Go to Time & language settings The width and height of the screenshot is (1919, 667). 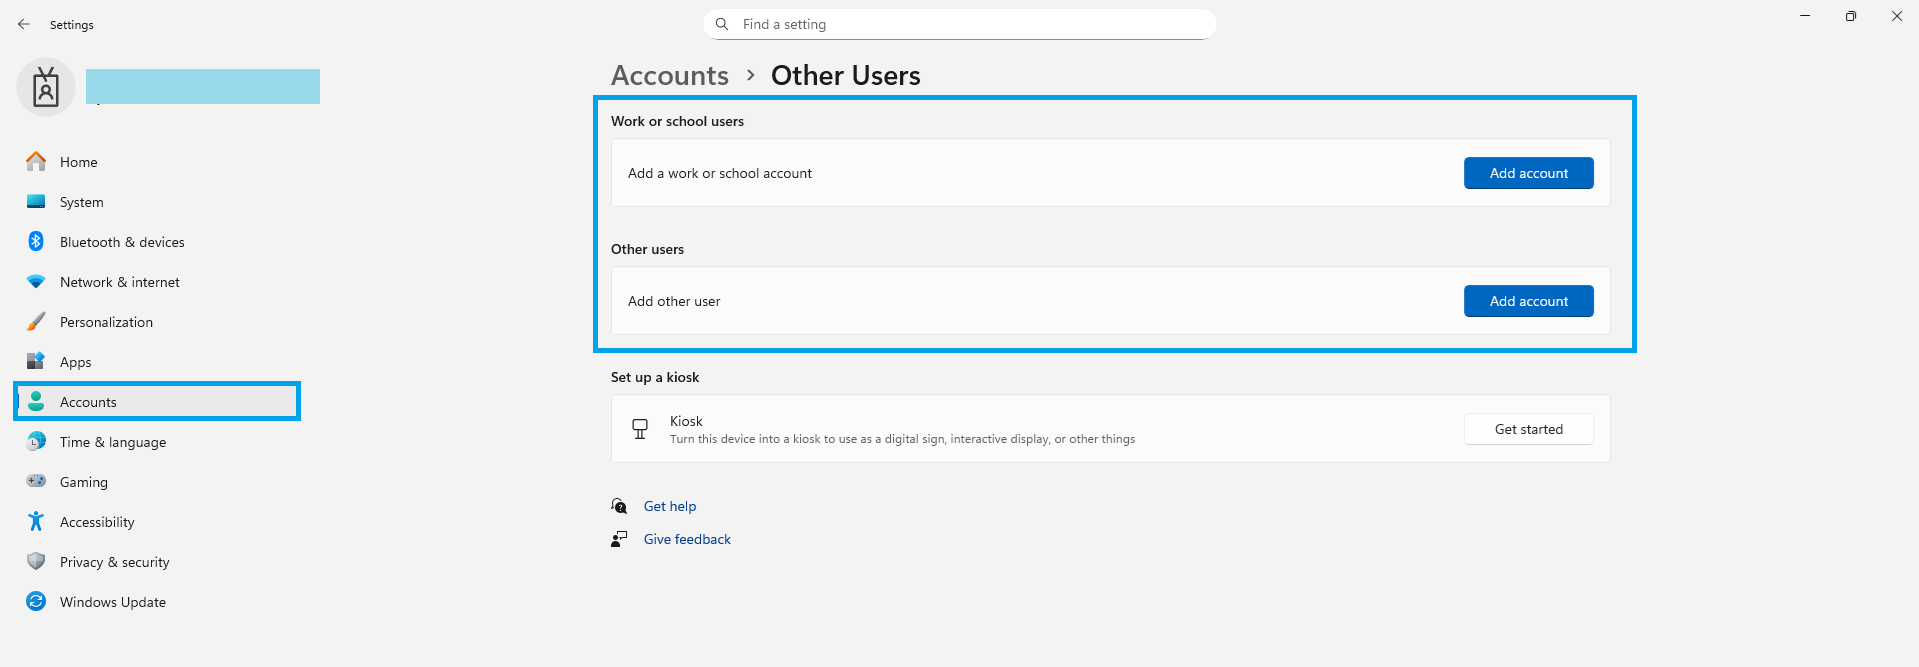tap(112, 442)
